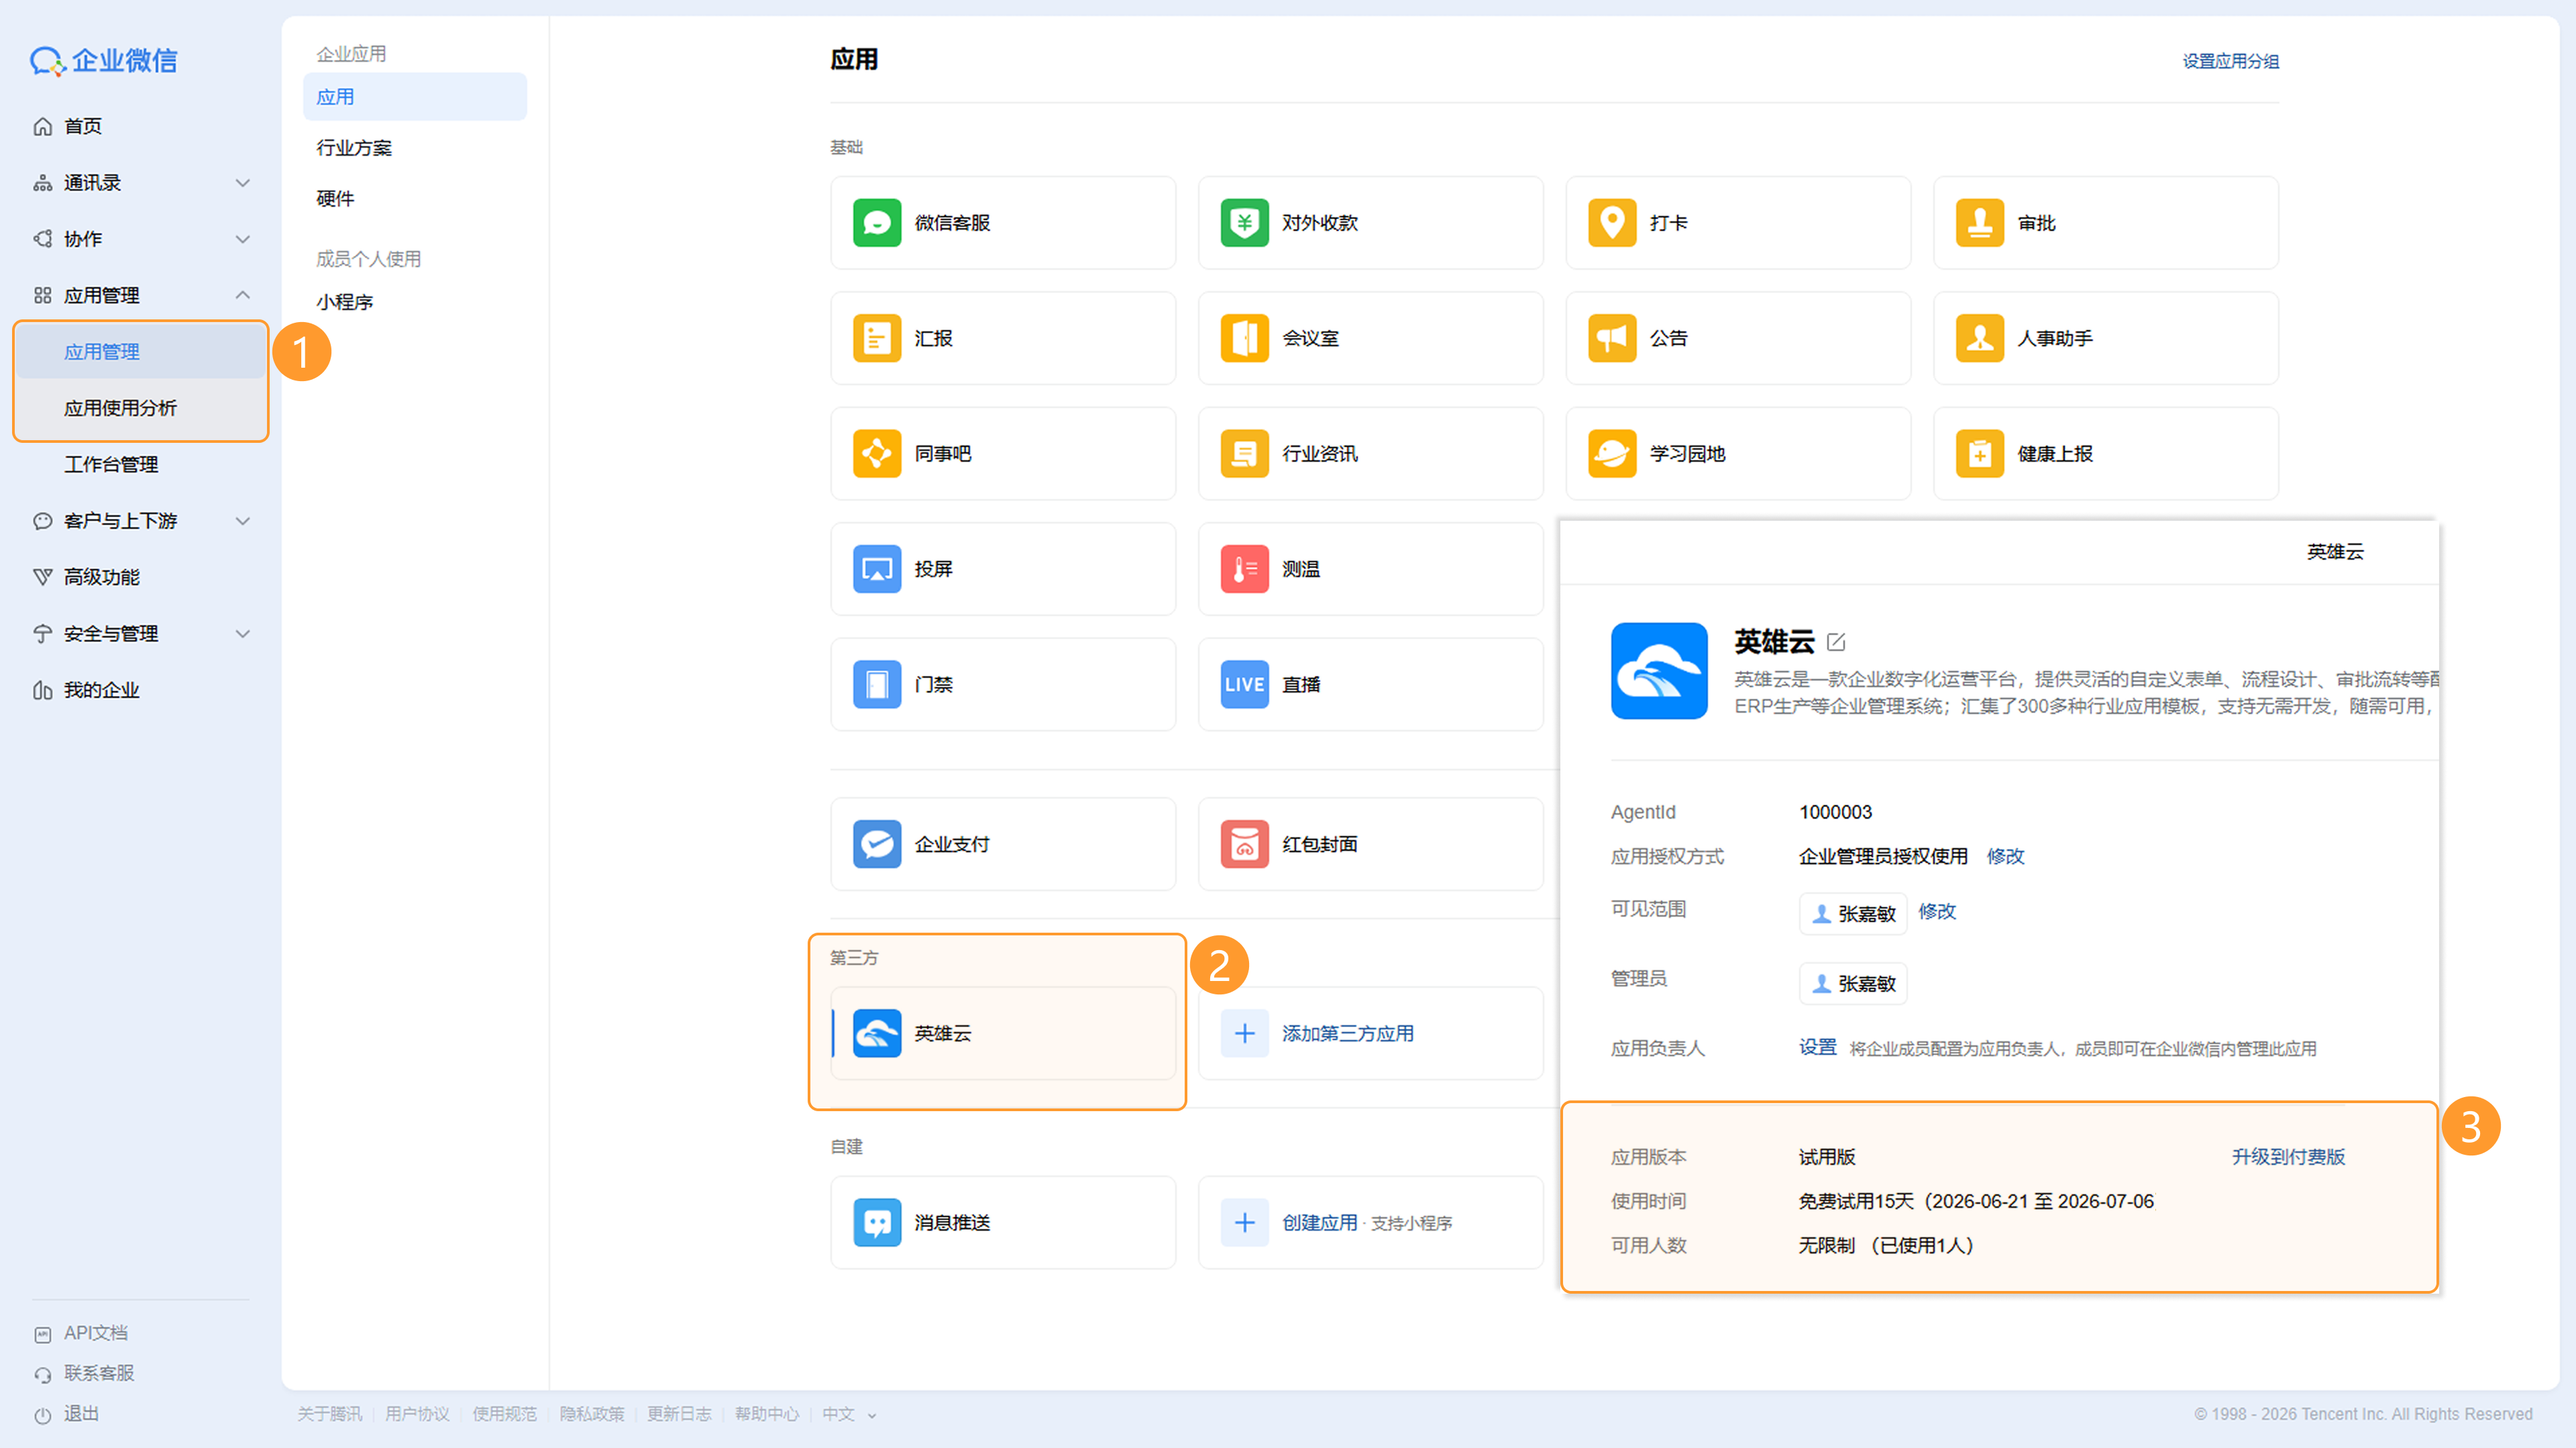Open the 人事助手 app icon
2576x1448 pixels.
point(1979,338)
